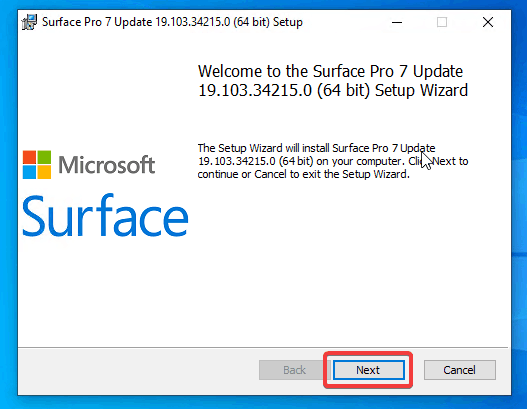Click the blue square of the Microsoft logo

tap(29, 172)
